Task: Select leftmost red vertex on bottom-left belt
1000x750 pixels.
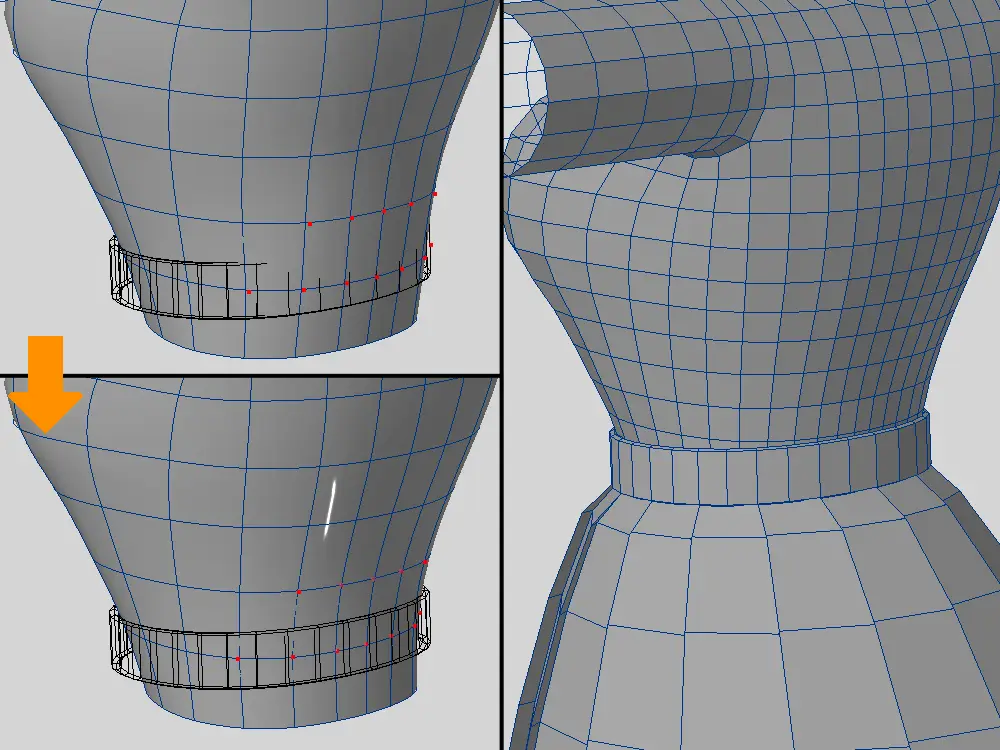Action: [x=238, y=659]
